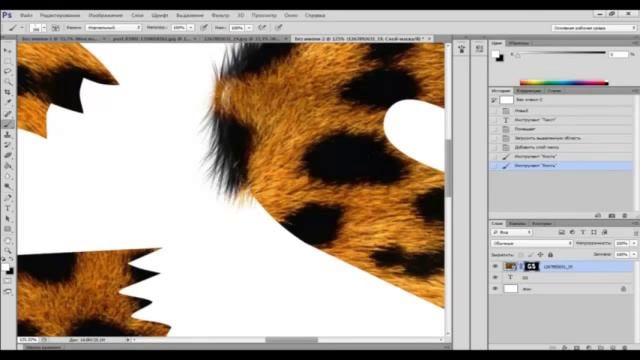Open the Изображение menu
The image size is (640, 360).
(105, 15)
